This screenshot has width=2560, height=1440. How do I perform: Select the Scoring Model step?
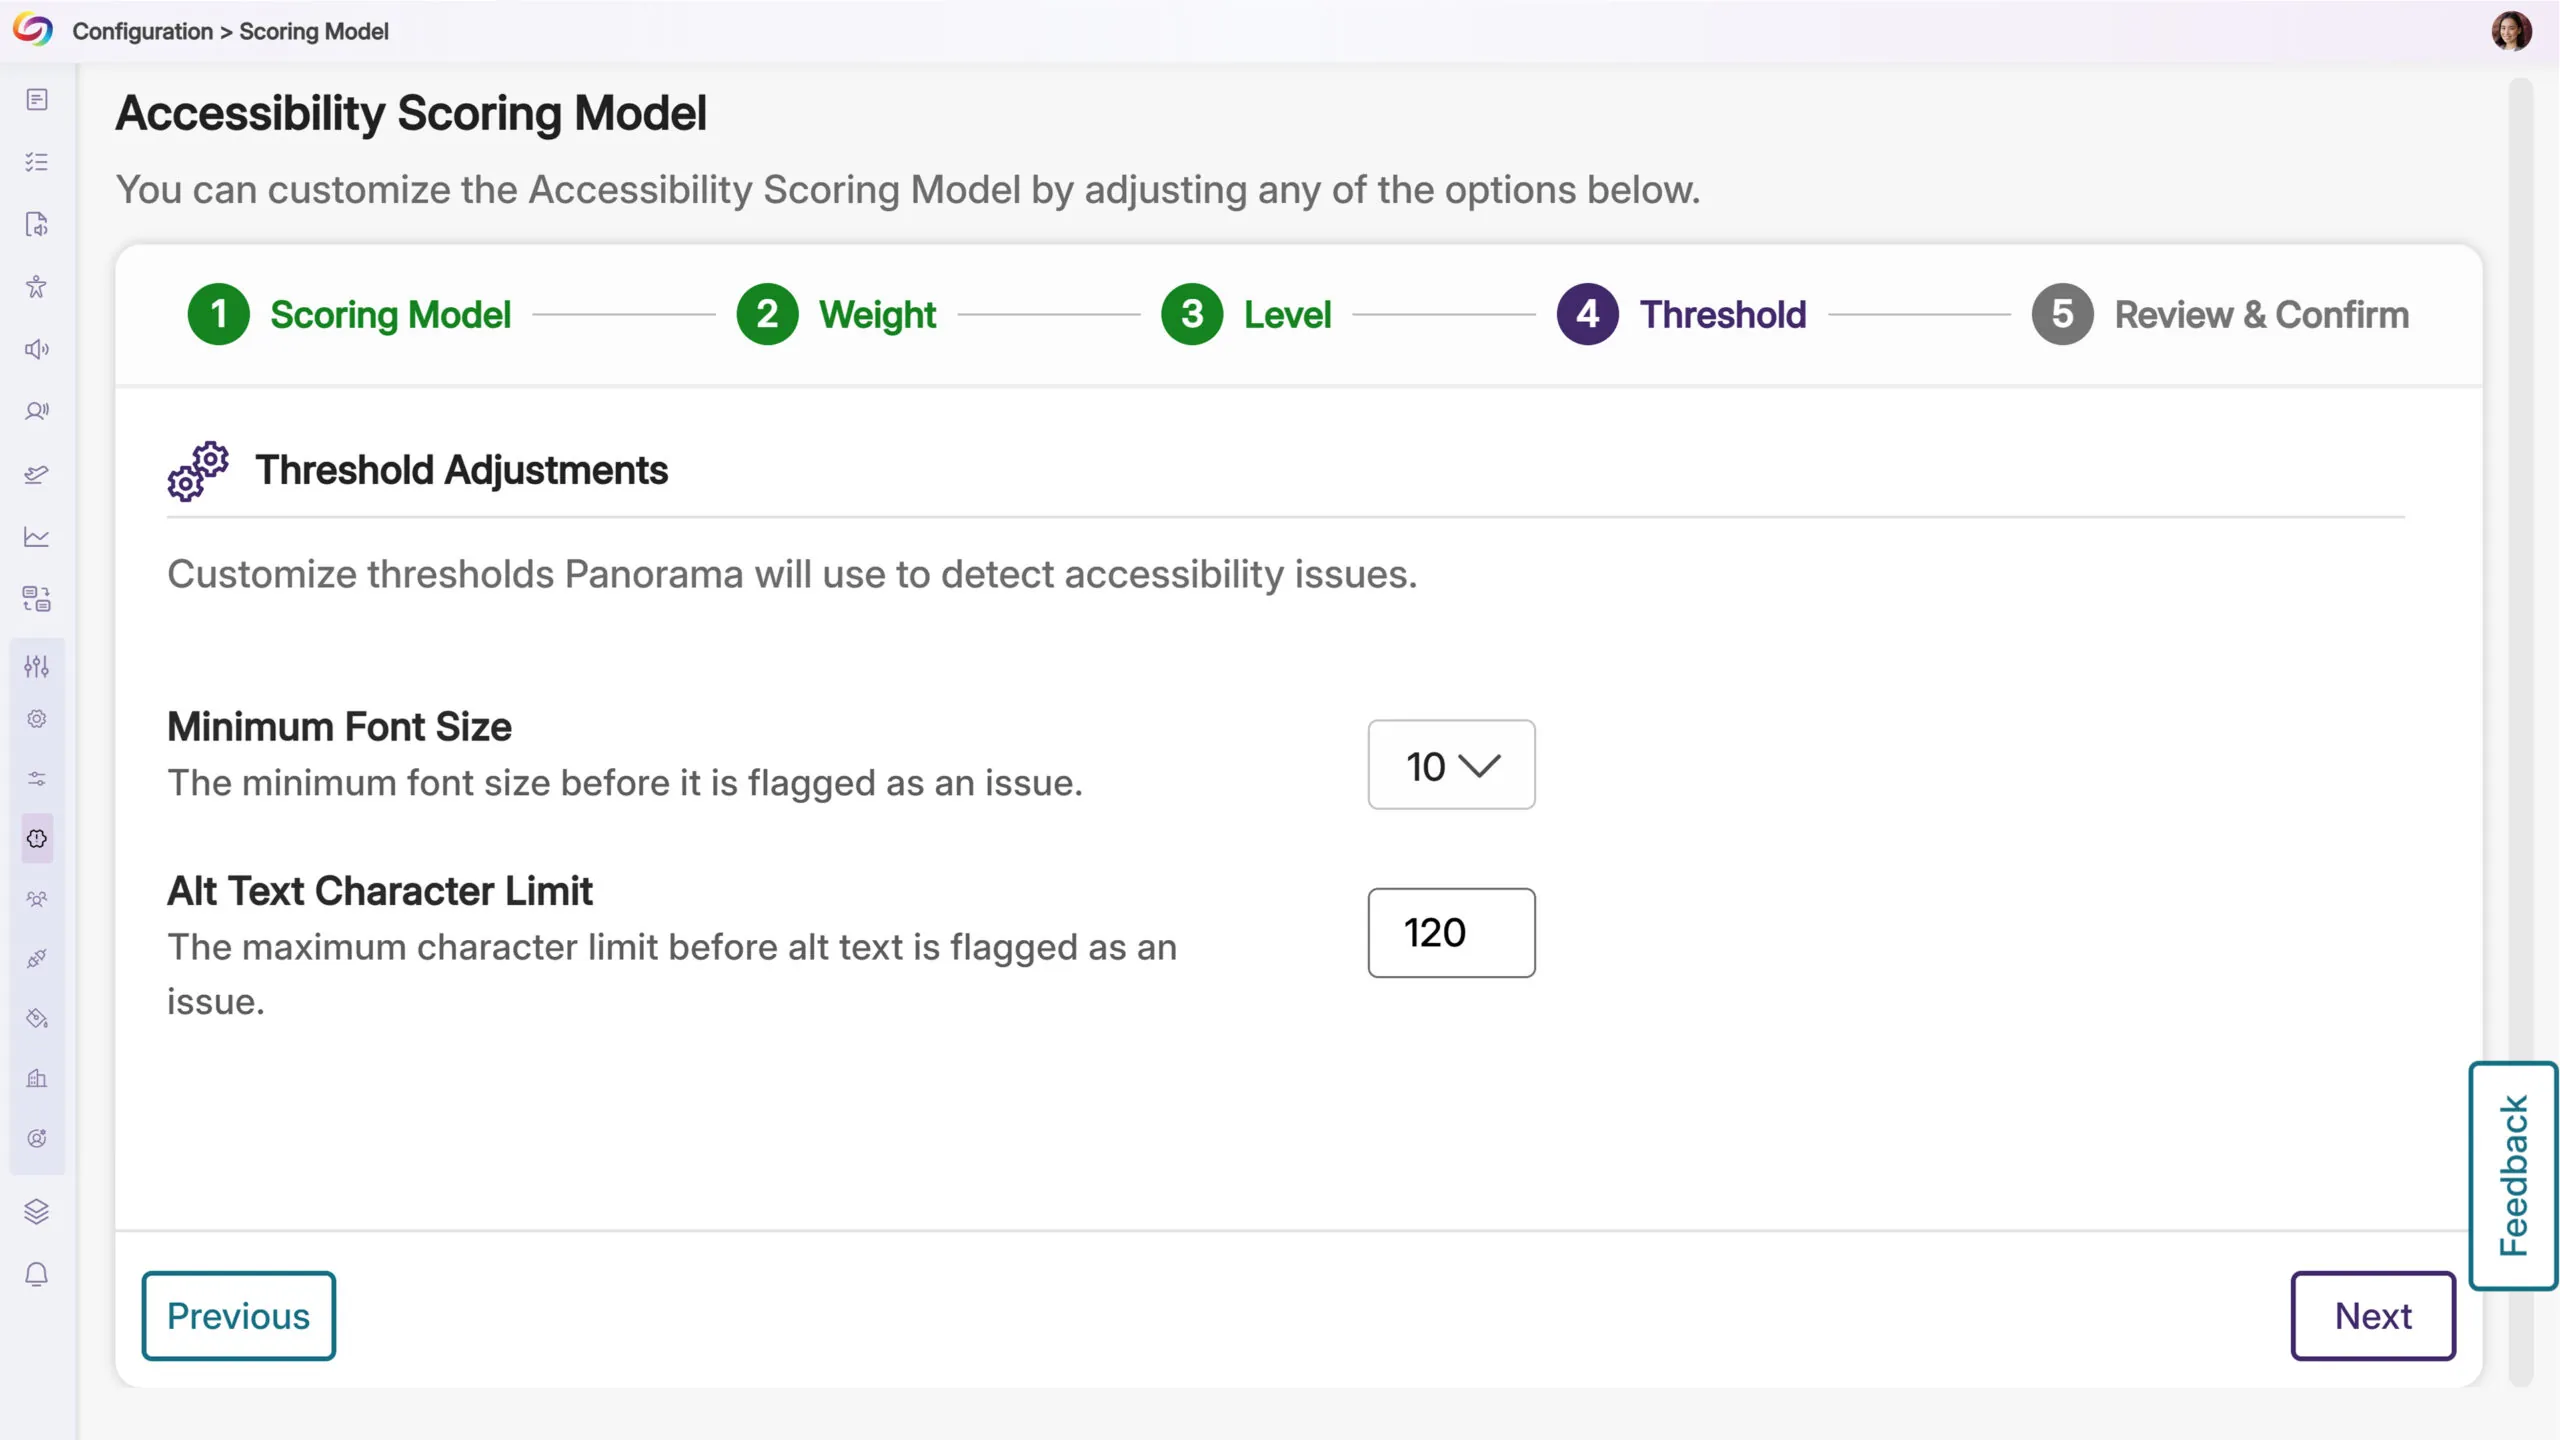pyautogui.click(x=349, y=315)
